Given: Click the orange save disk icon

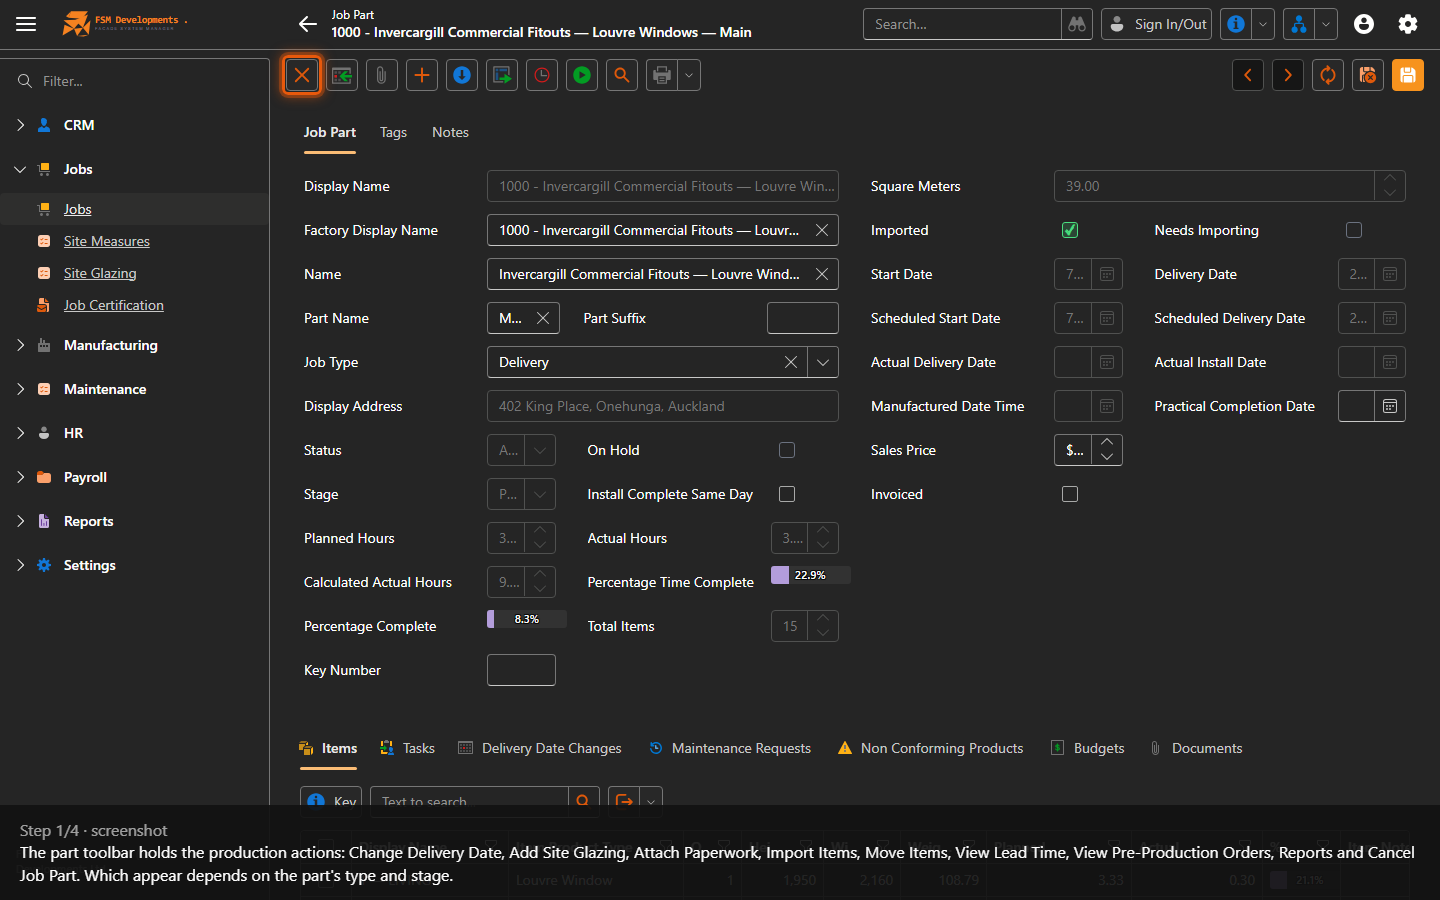Looking at the screenshot, I should coord(1408,75).
